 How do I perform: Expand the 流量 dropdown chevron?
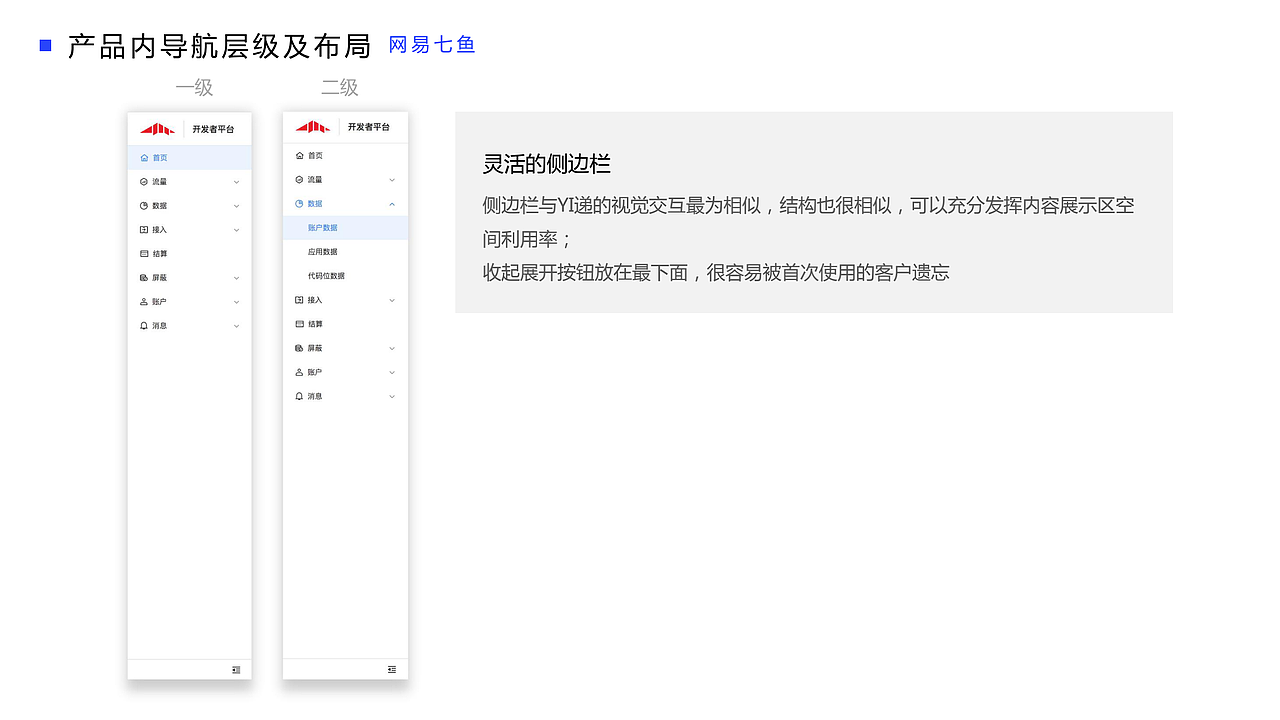click(x=391, y=179)
